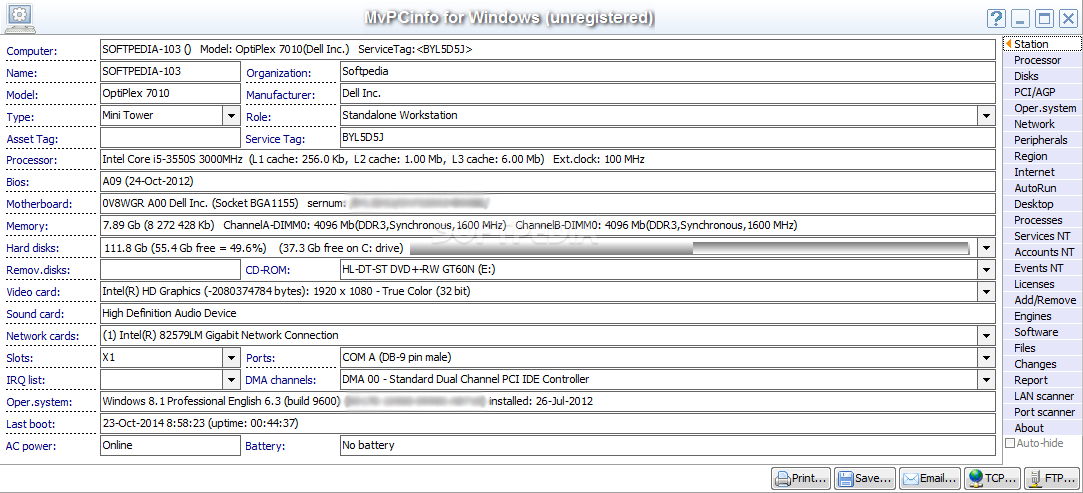Click the Email button
Screen dimensions: 1083x493
930,477
